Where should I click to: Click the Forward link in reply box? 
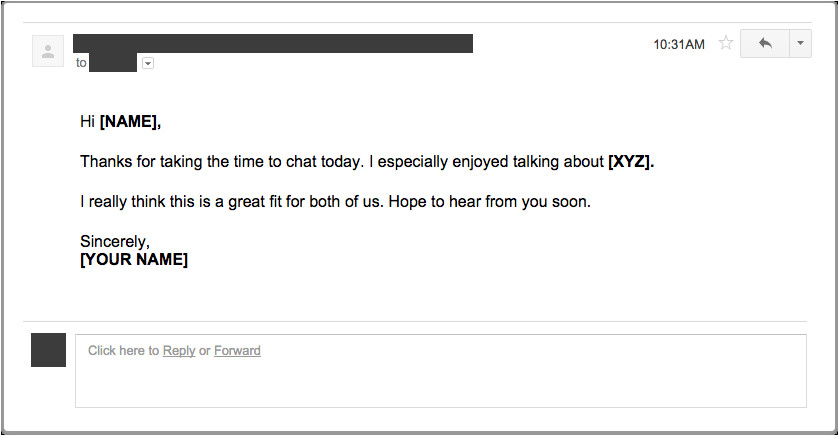(x=237, y=351)
